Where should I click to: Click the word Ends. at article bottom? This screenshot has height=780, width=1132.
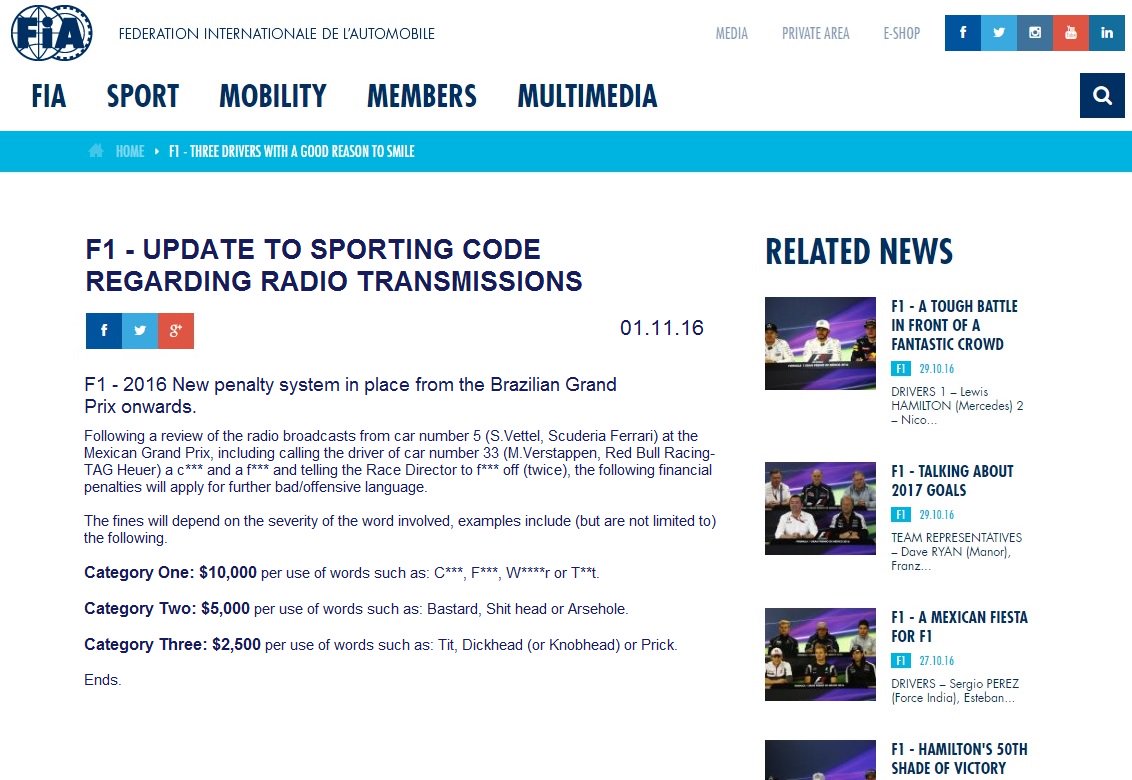pos(103,680)
